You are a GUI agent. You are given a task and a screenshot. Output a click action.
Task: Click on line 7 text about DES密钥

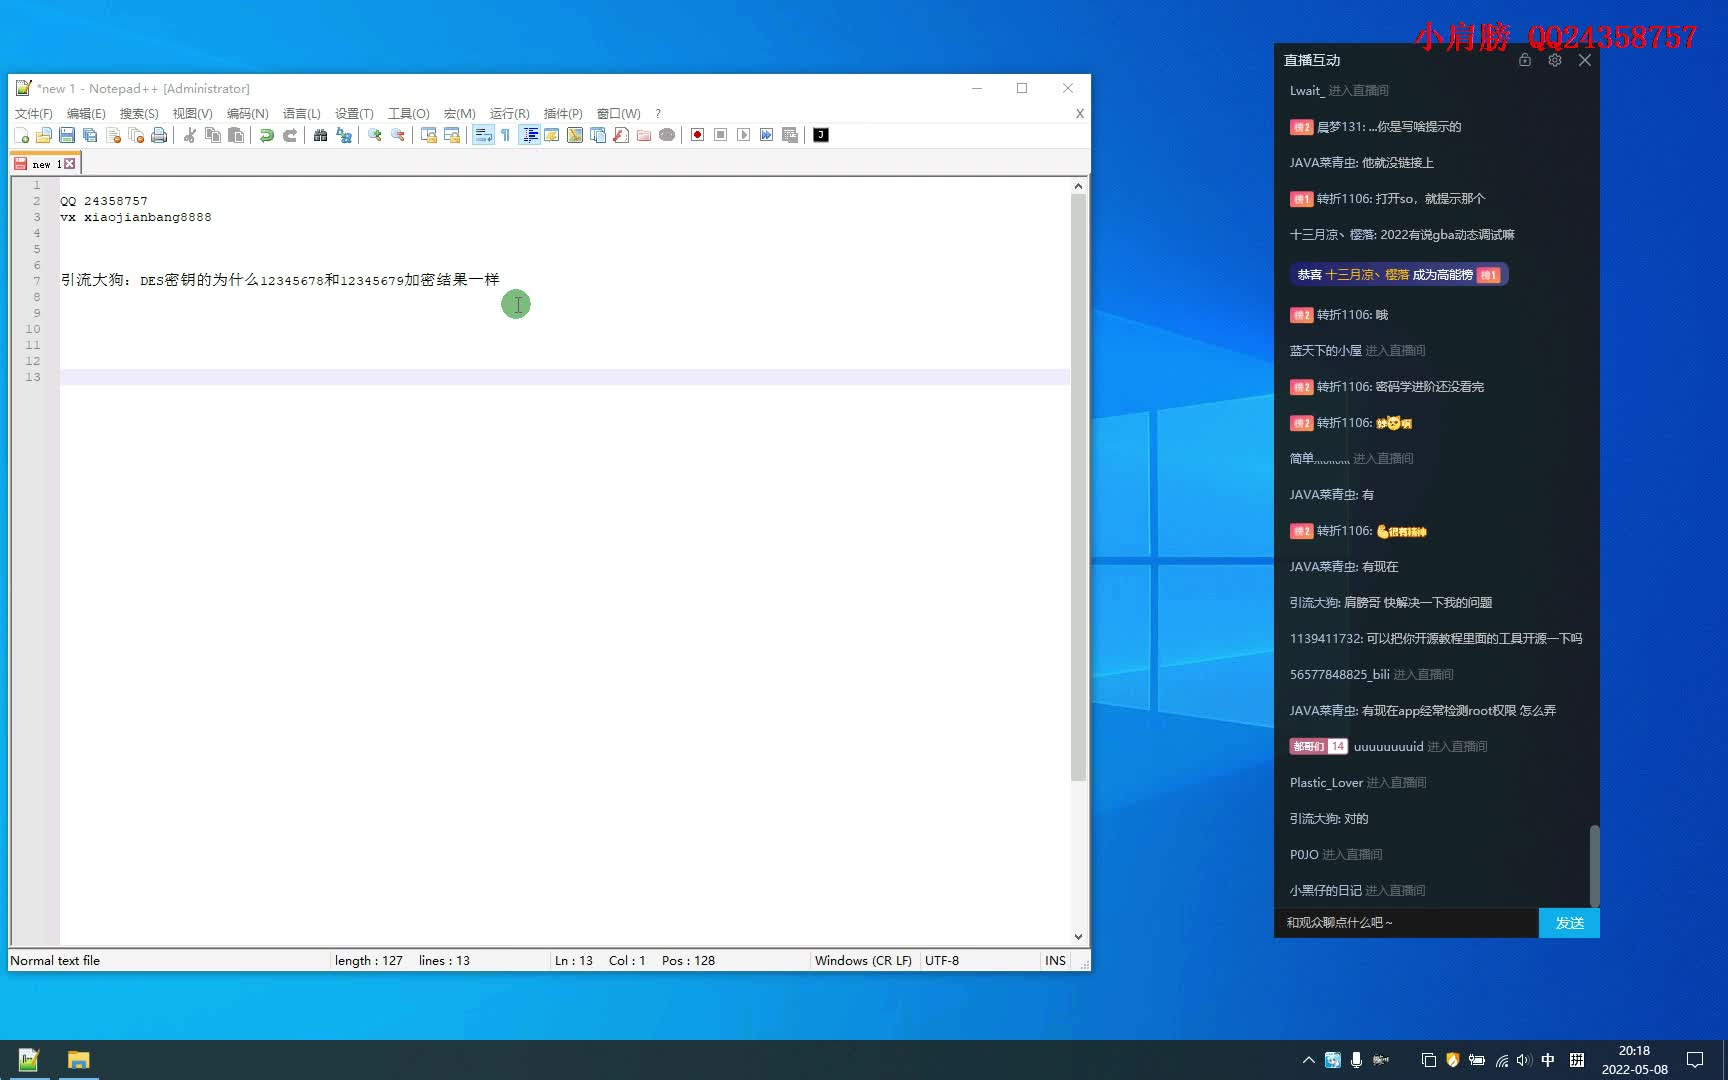279,280
